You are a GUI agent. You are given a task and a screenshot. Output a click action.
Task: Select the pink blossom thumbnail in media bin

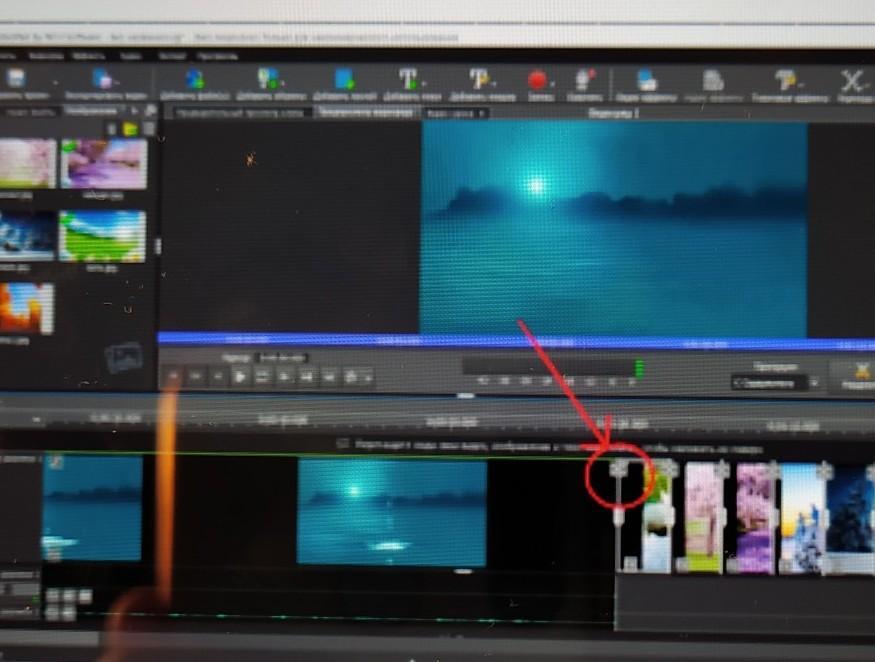point(28,164)
